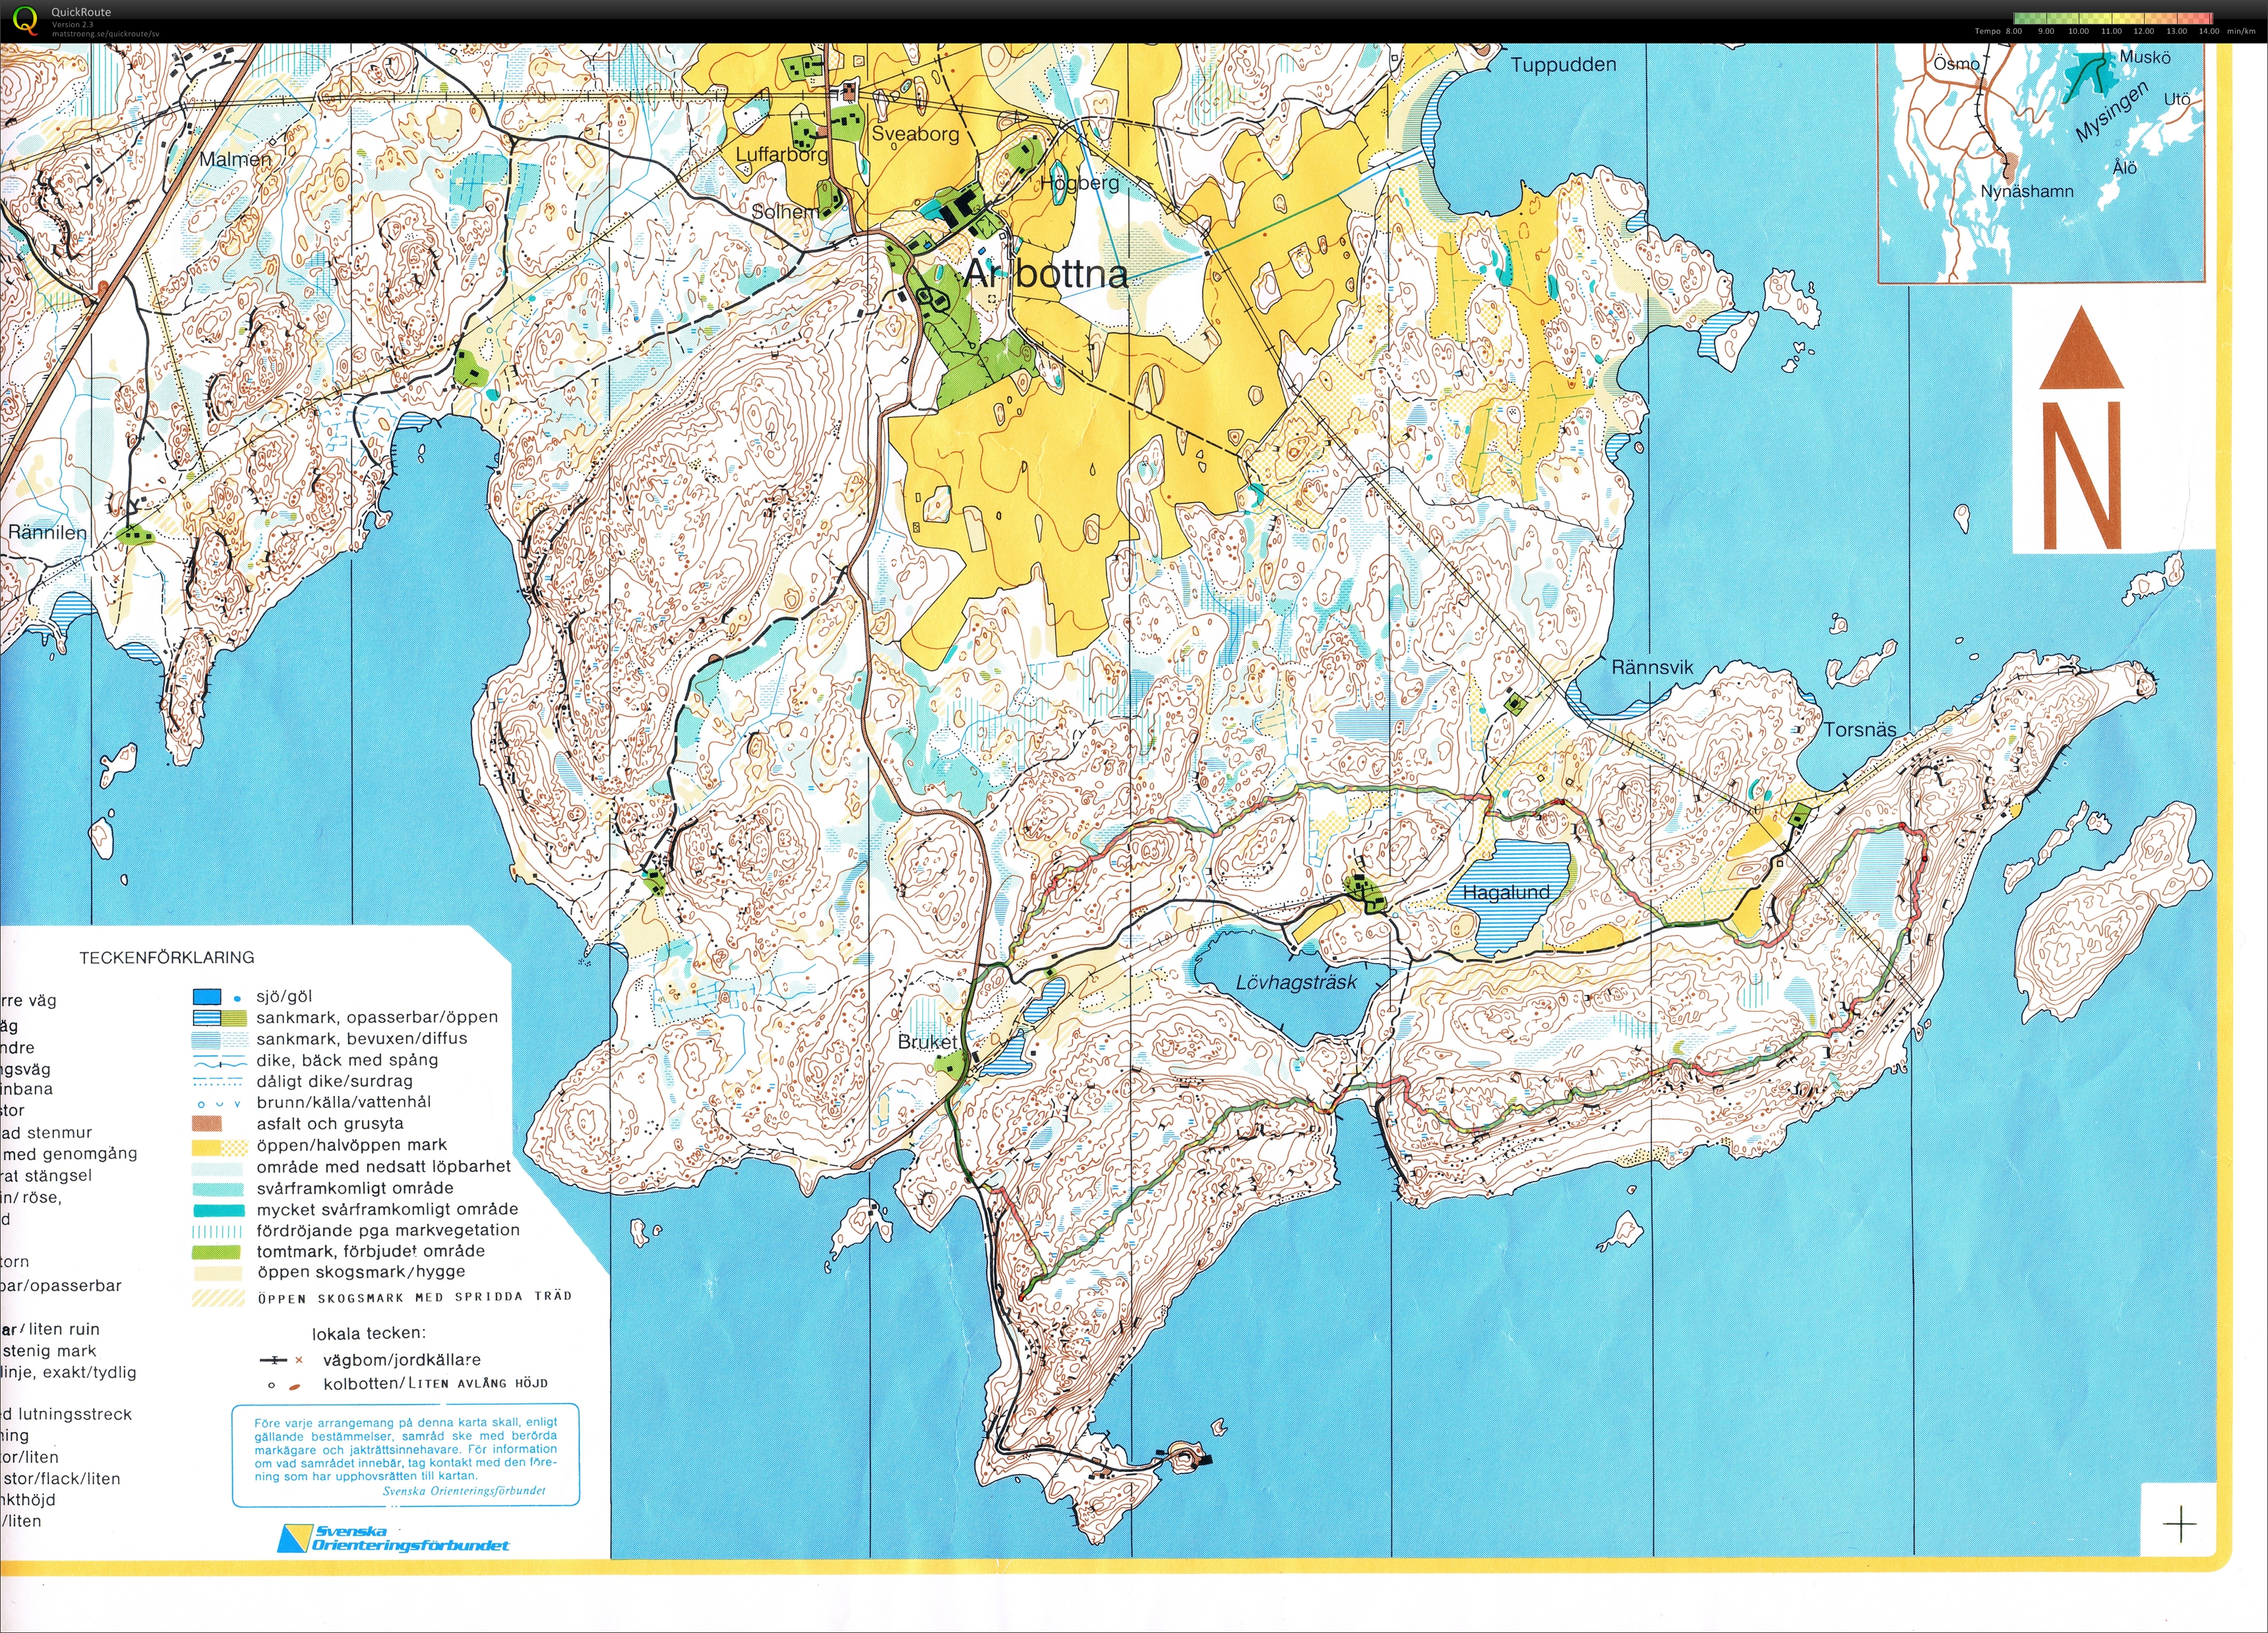2268x1633 pixels.
Task: Click the 'Version 2.3' text
Action: pos(71,24)
